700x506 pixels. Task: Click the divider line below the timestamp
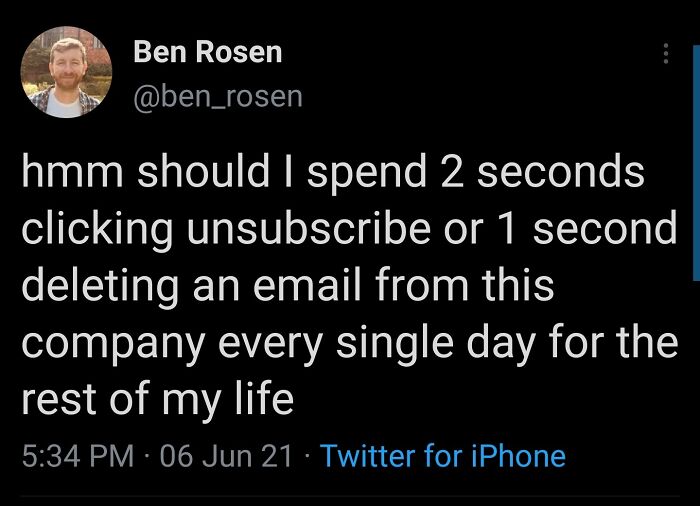pyautogui.click(x=350, y=496)
